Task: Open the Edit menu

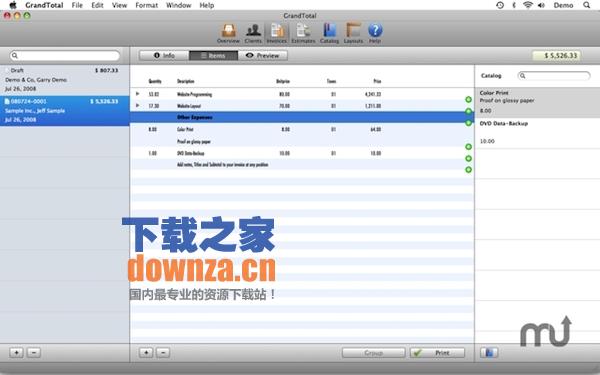Action: [x=97, y=5]
